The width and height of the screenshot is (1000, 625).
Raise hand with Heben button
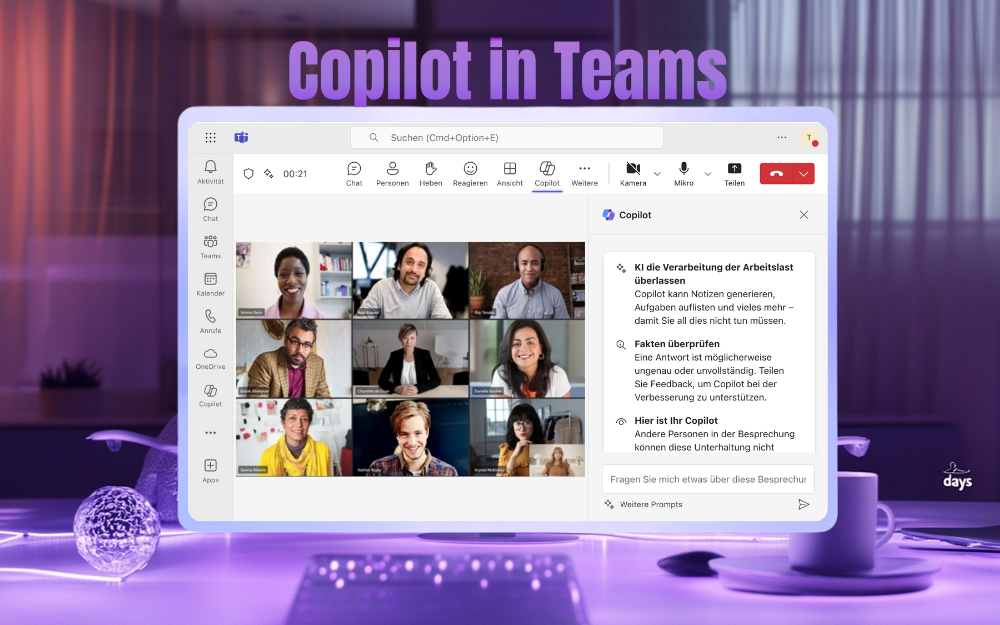430,173
